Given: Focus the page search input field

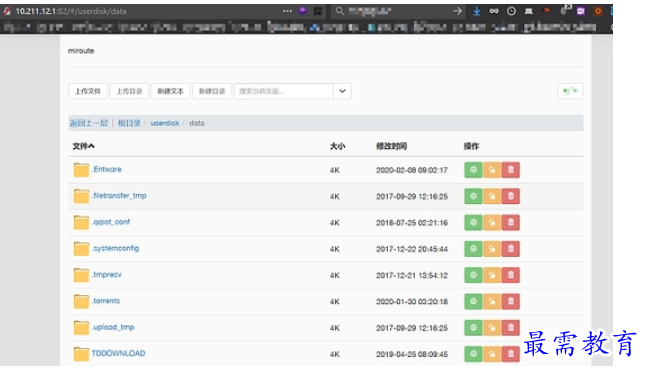Looking at the screenshot, I should pyautogui.click(x=284, y=91).
